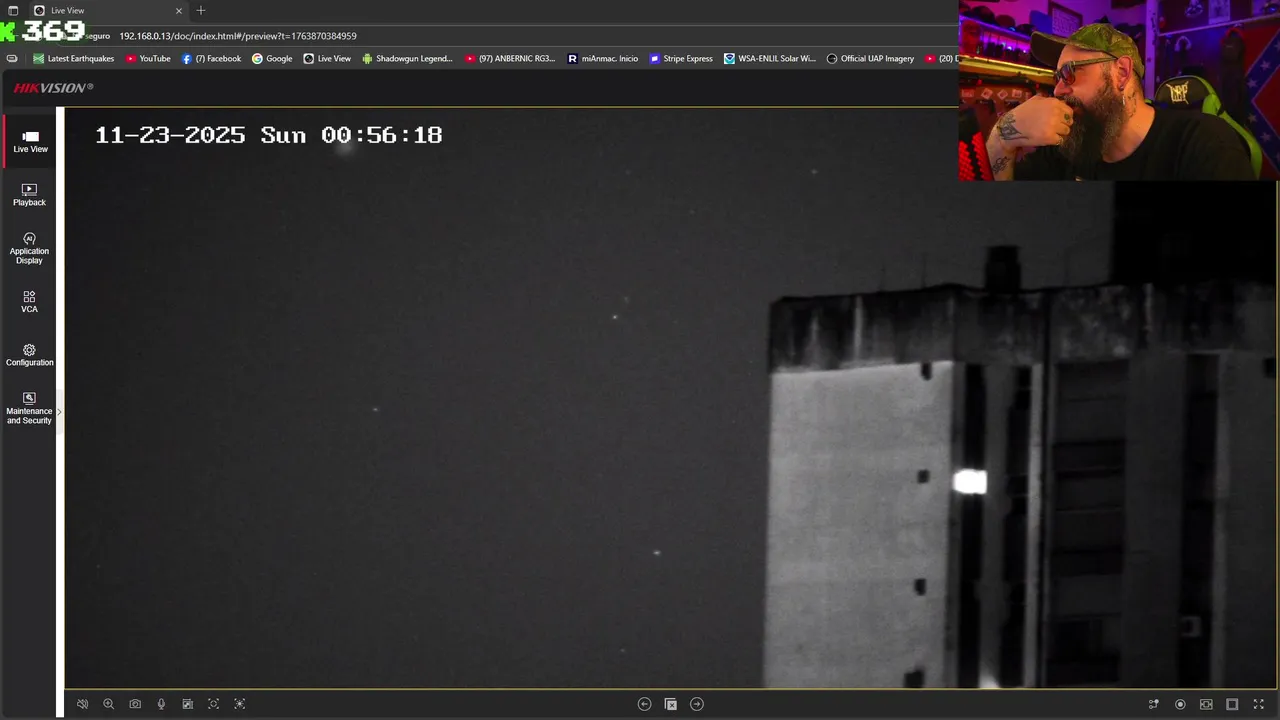This screenshot has width=1280, height=720.
Task: Open the Configuration settings
Action: click(x=29, y=356)
